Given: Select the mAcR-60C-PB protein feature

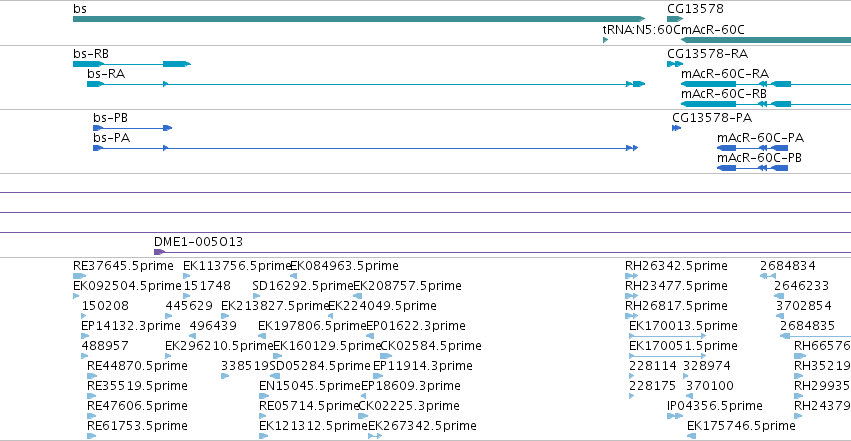Looking at the screenshot, I should pyautogui.click(x=752, y=168).
